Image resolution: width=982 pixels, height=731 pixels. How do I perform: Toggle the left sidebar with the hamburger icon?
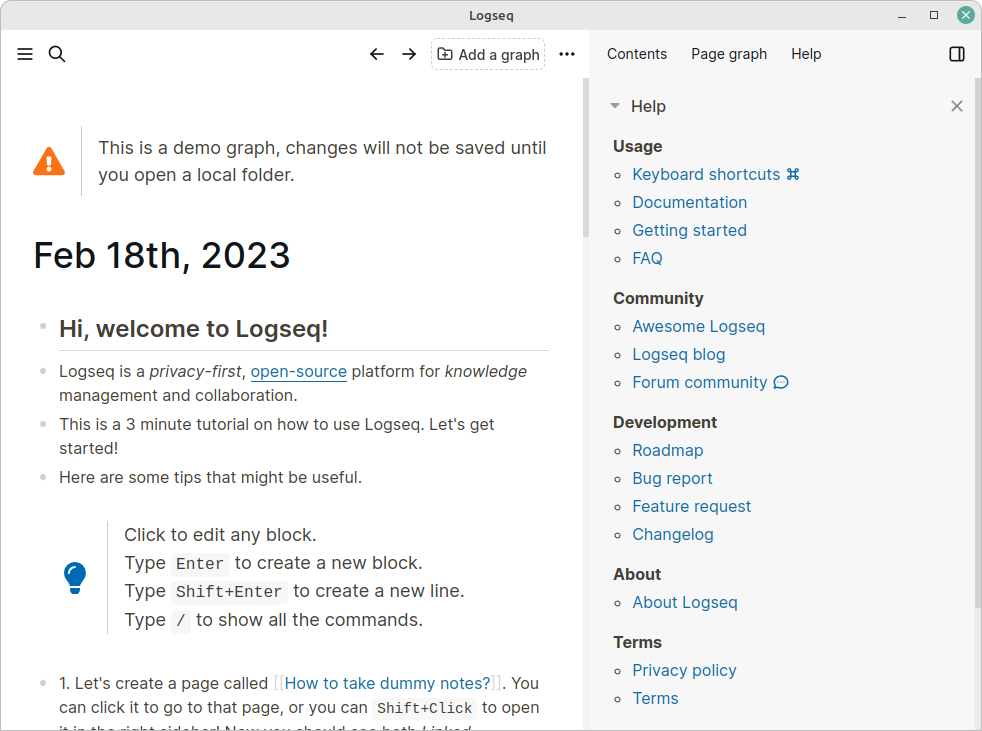[24, 54]
